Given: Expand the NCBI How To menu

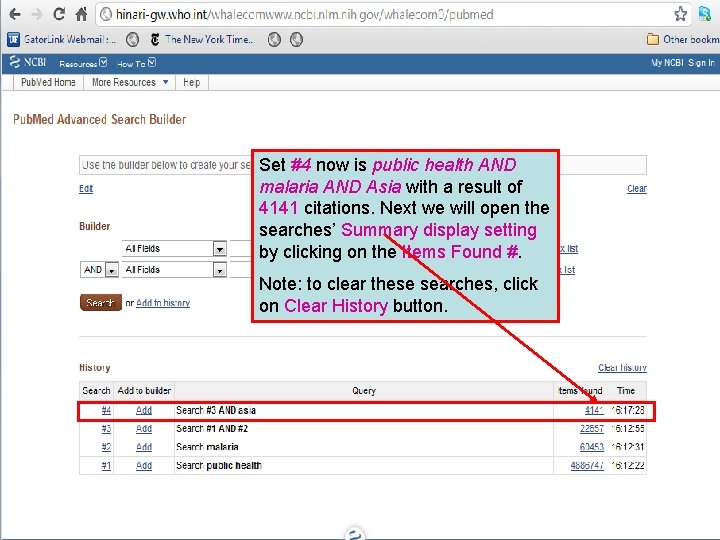Looking at the screenshot, I should point(136,63).
